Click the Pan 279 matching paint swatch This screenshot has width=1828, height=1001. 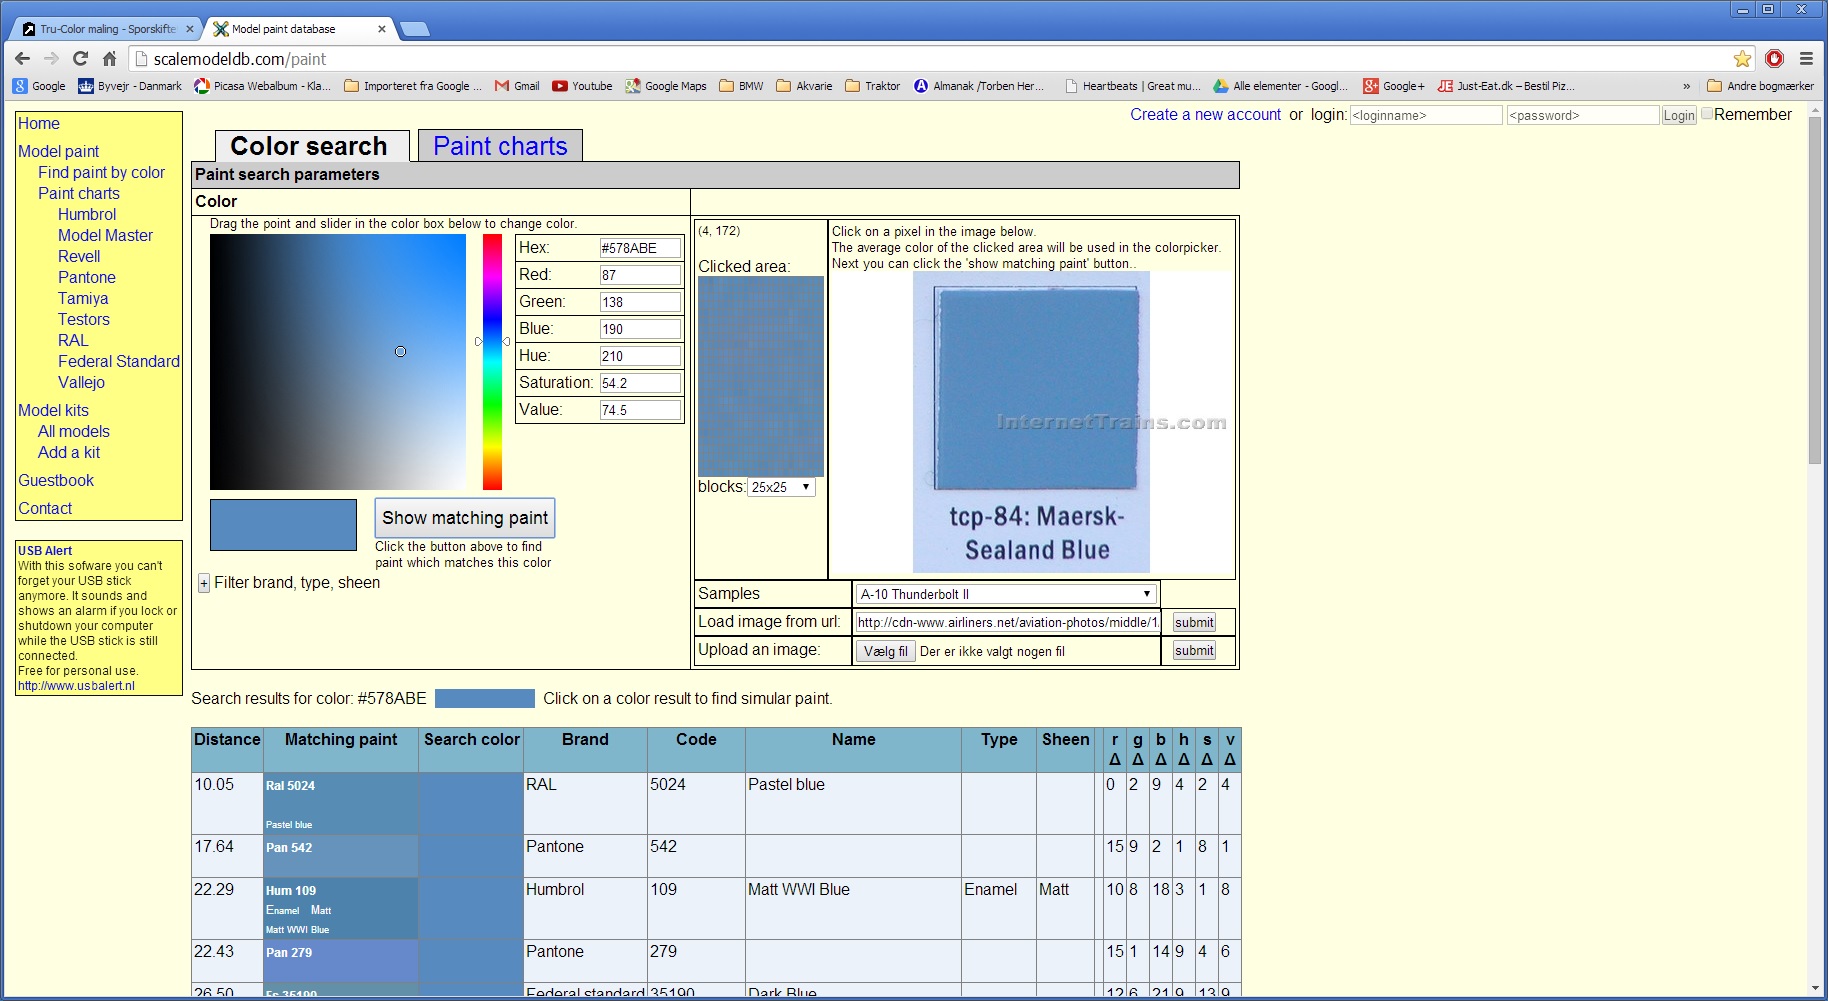coord(341,960)
